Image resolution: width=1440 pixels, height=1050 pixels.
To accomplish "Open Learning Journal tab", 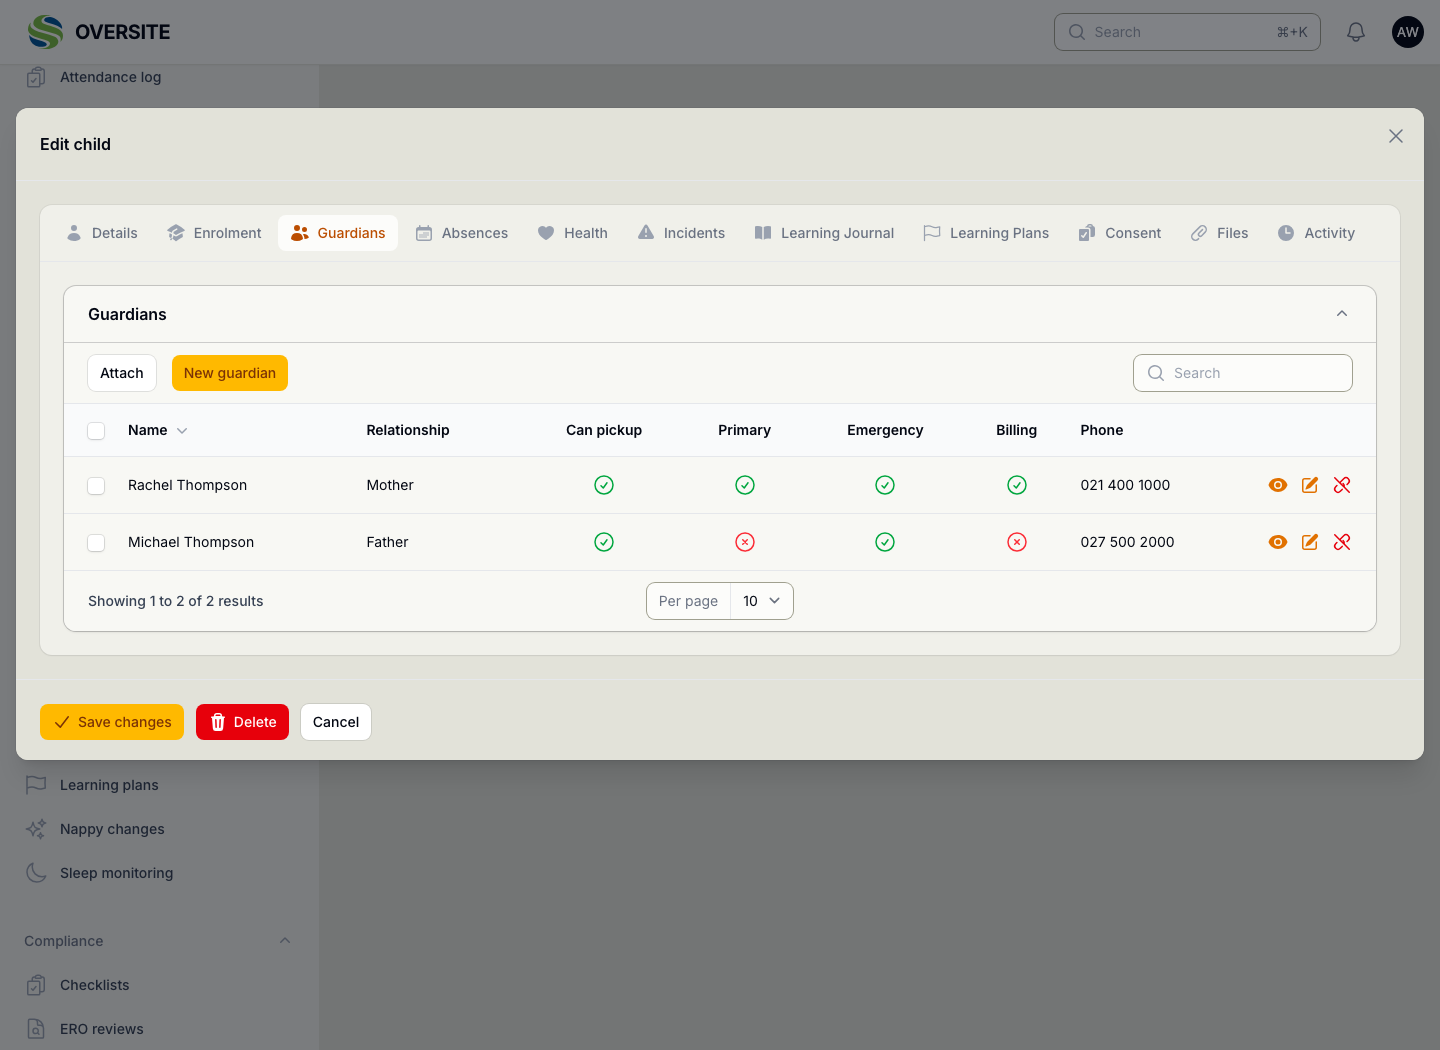I will [824, 233].
